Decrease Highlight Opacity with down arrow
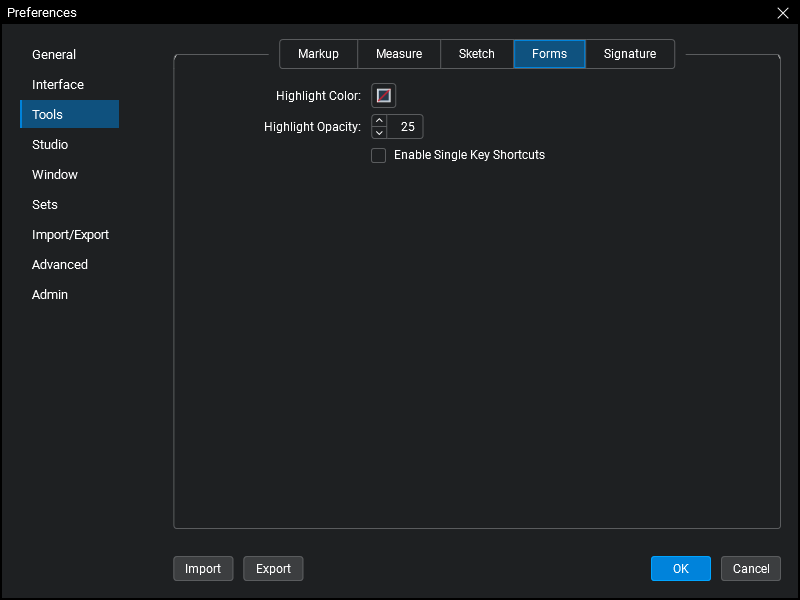This screenshot has width=800, height=600. [x=379, y=133]
